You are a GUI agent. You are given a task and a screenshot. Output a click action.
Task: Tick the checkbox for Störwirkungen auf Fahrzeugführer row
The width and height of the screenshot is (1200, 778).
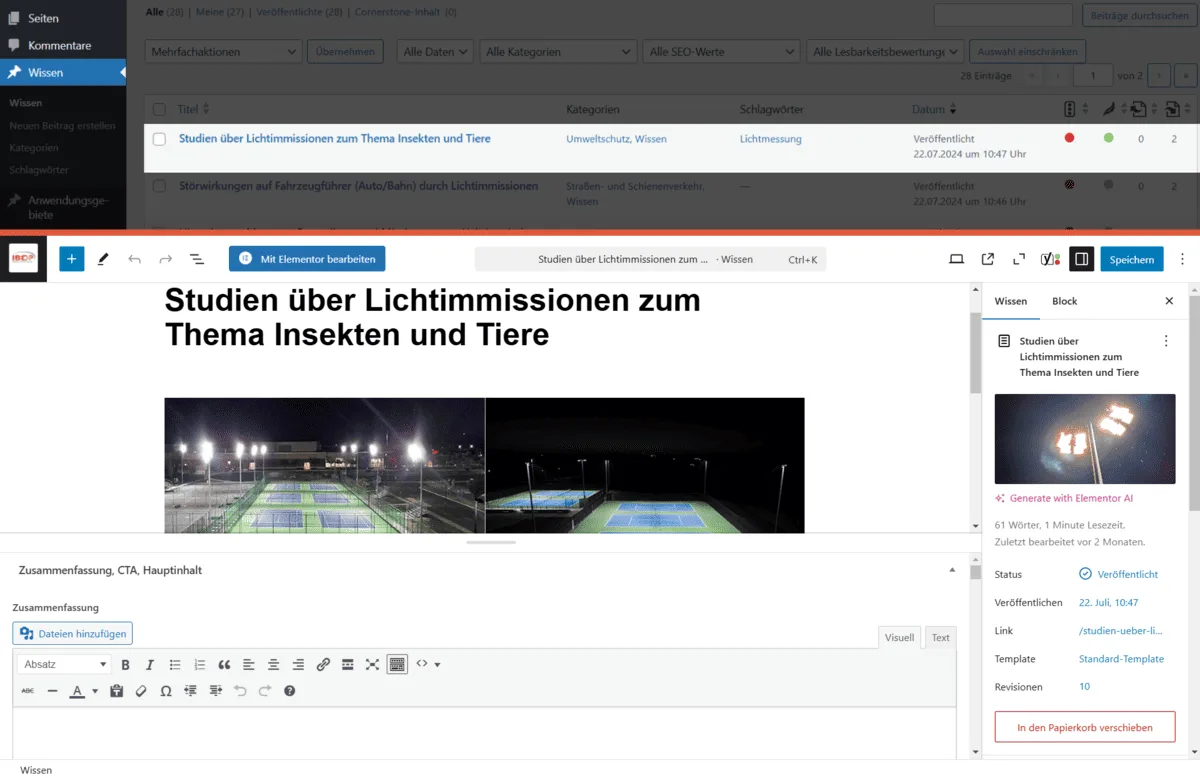tap(159, 186)
